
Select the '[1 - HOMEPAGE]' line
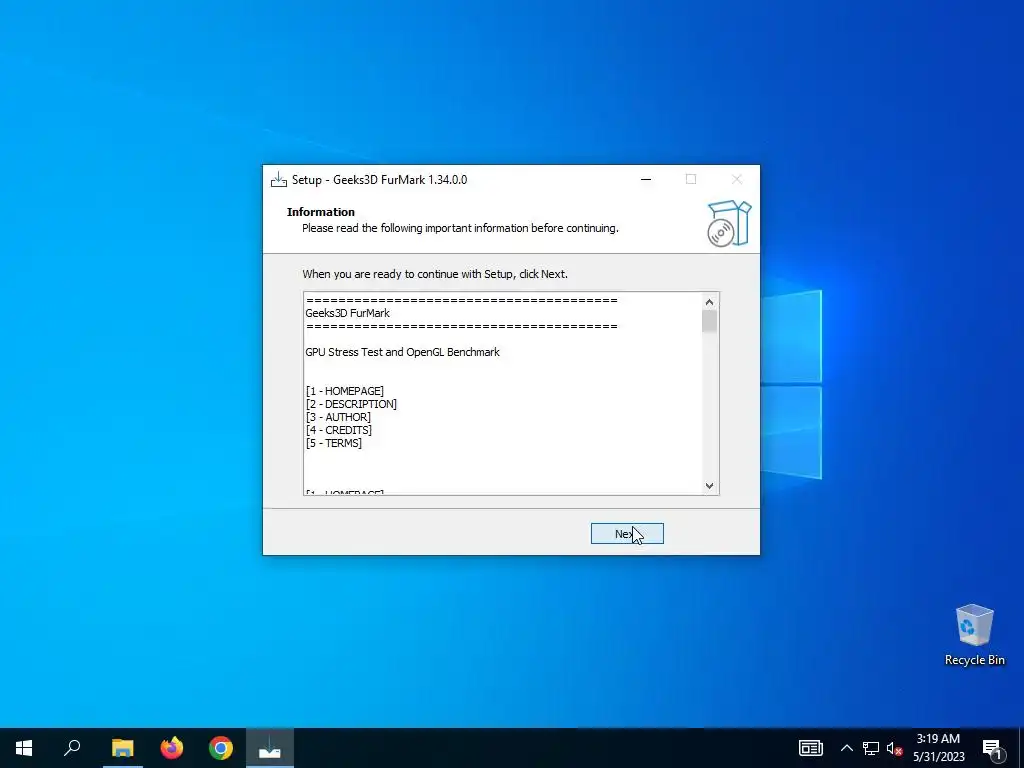[x=345, y=391]
